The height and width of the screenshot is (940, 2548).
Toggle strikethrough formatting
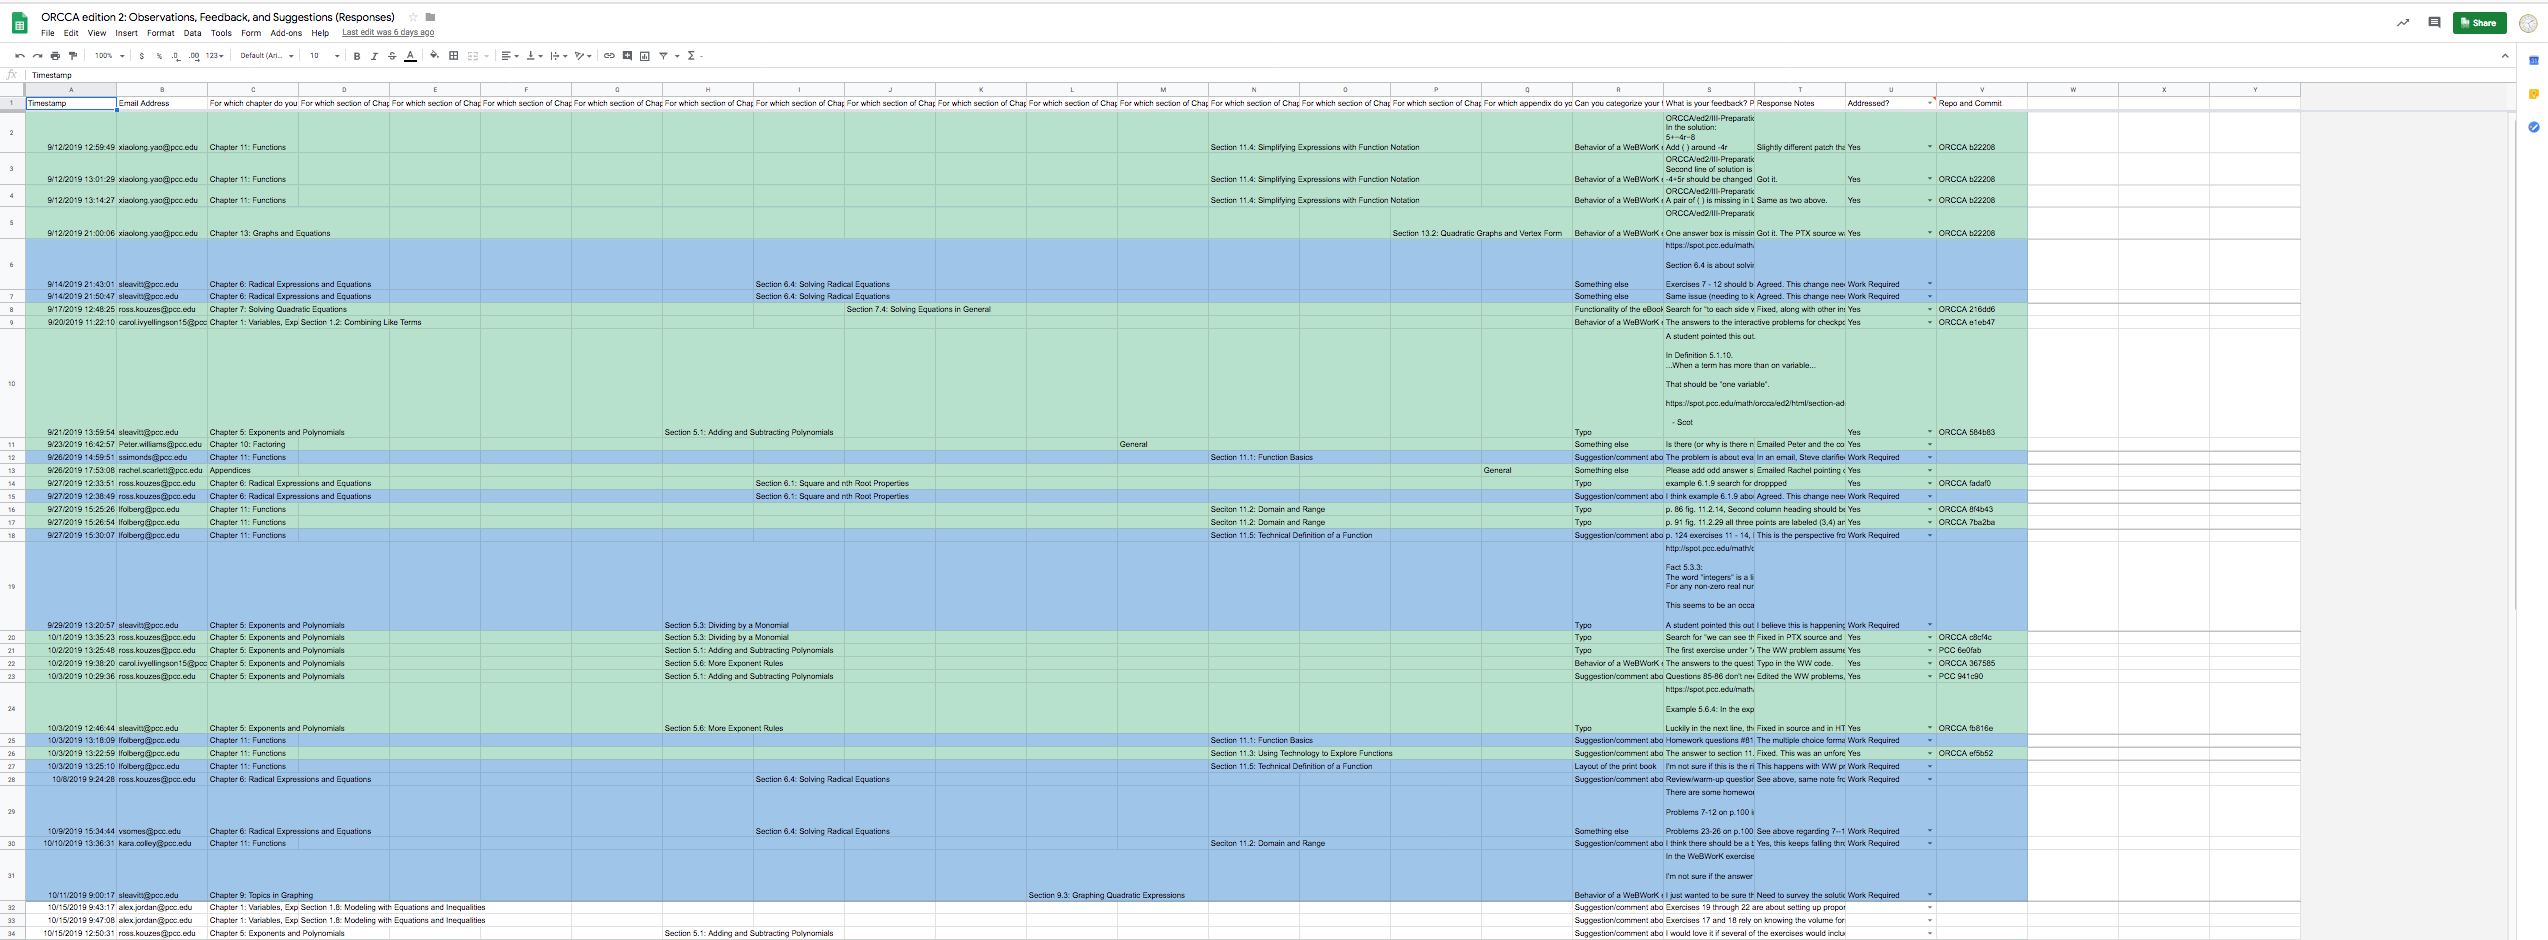point(392,56)
